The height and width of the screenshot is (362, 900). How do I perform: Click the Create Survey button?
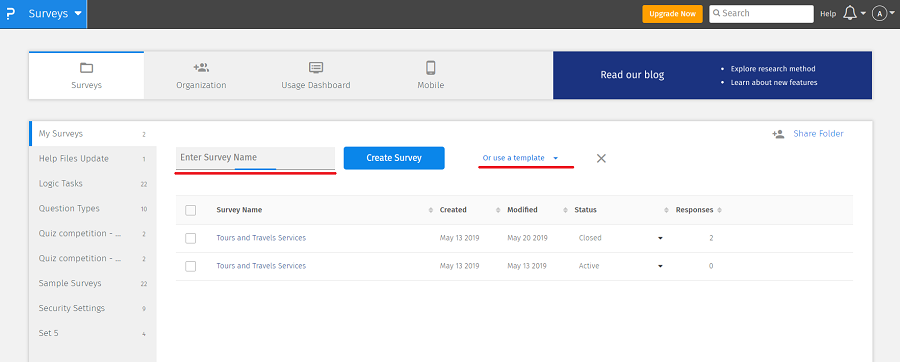coord(394,158)
